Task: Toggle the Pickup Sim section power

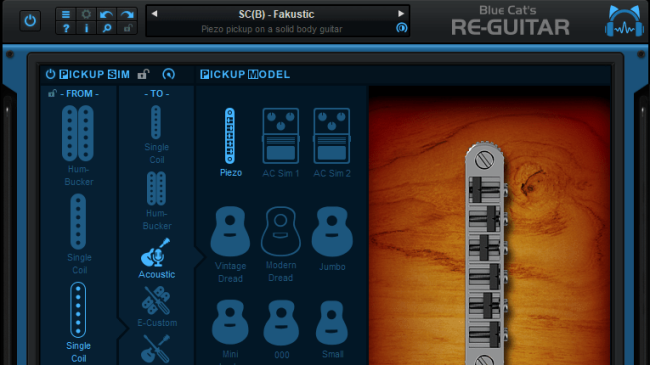Action: (50, 74)
